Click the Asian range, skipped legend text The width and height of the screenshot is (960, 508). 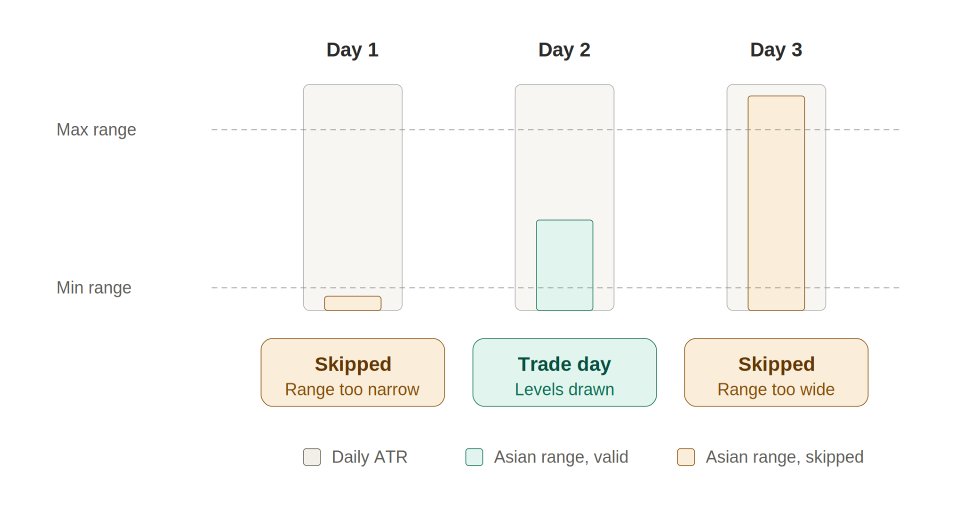click(784, 457)
